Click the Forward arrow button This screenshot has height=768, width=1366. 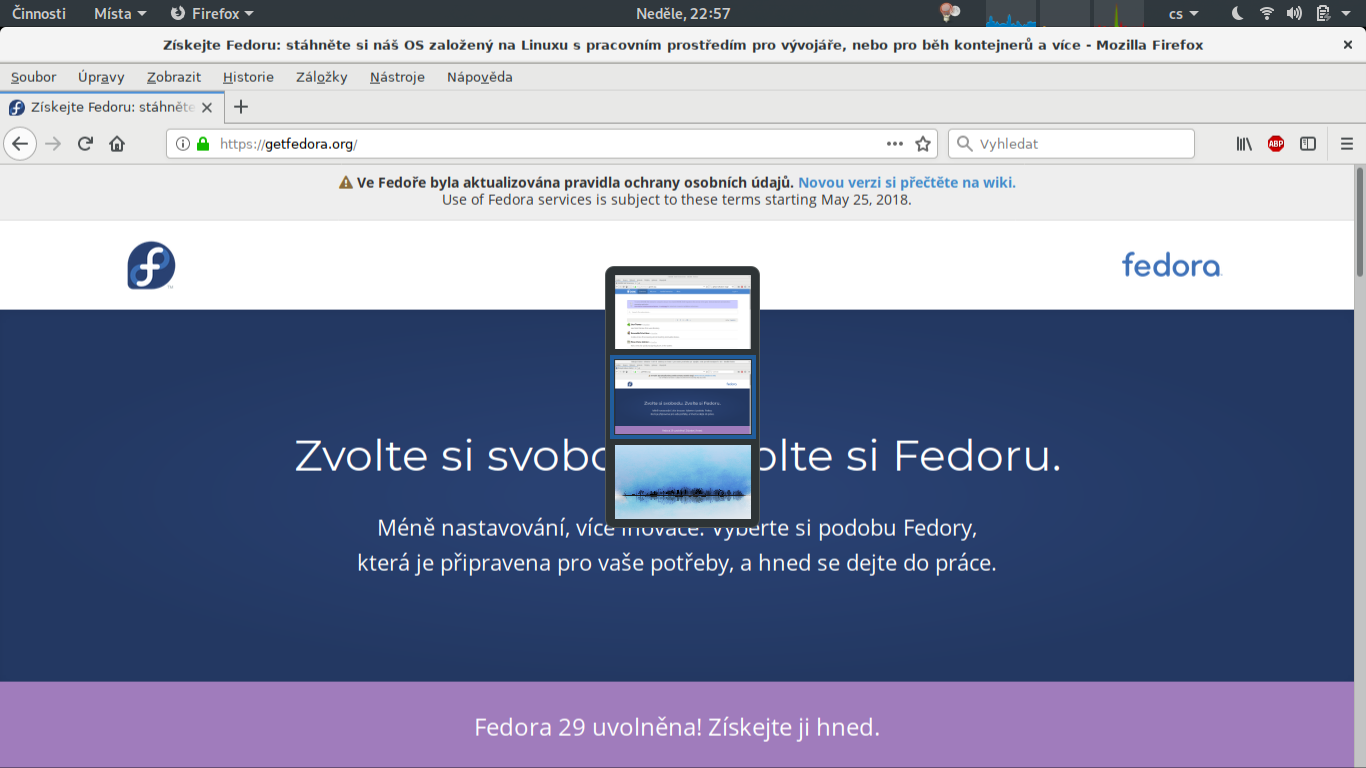point(53,144)
